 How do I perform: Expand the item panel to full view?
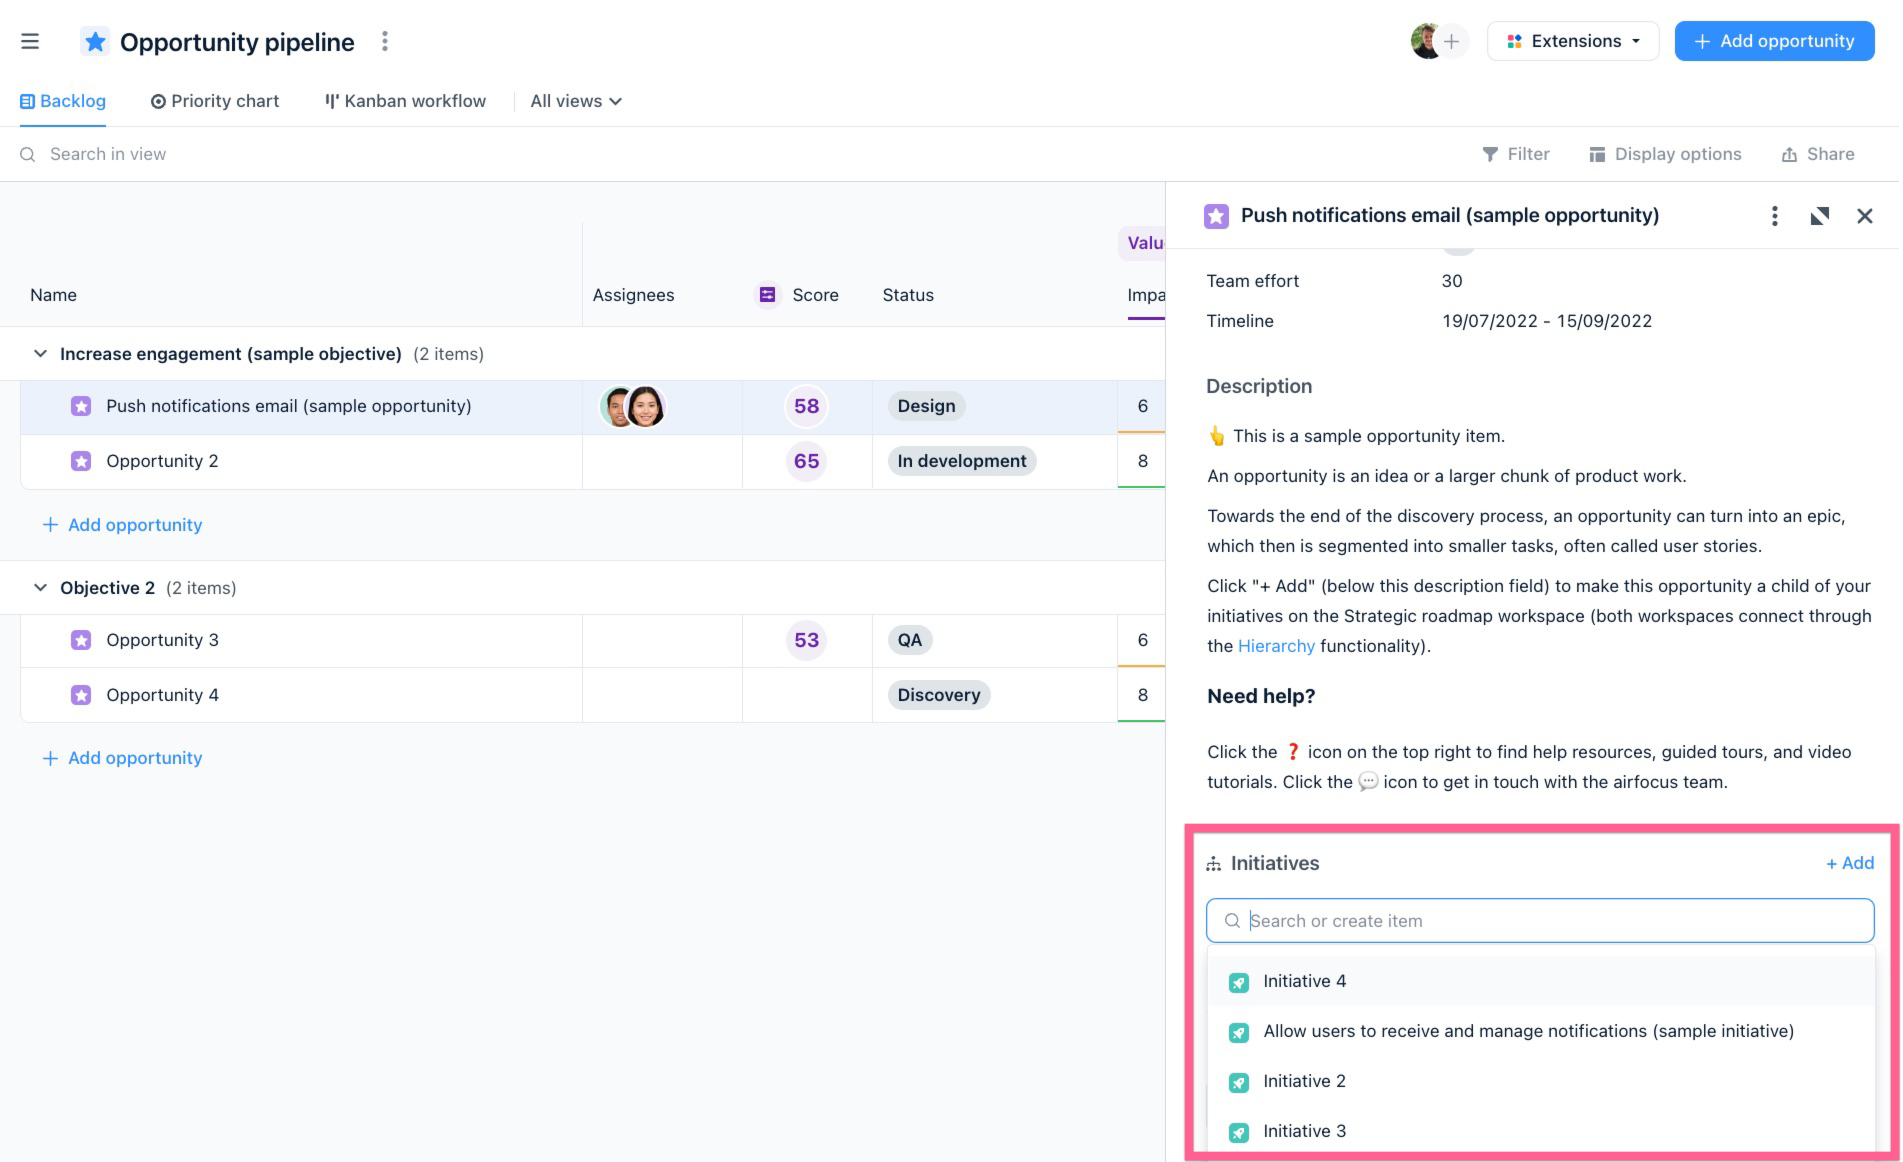pyautogui.click(x=1820, y=216)
